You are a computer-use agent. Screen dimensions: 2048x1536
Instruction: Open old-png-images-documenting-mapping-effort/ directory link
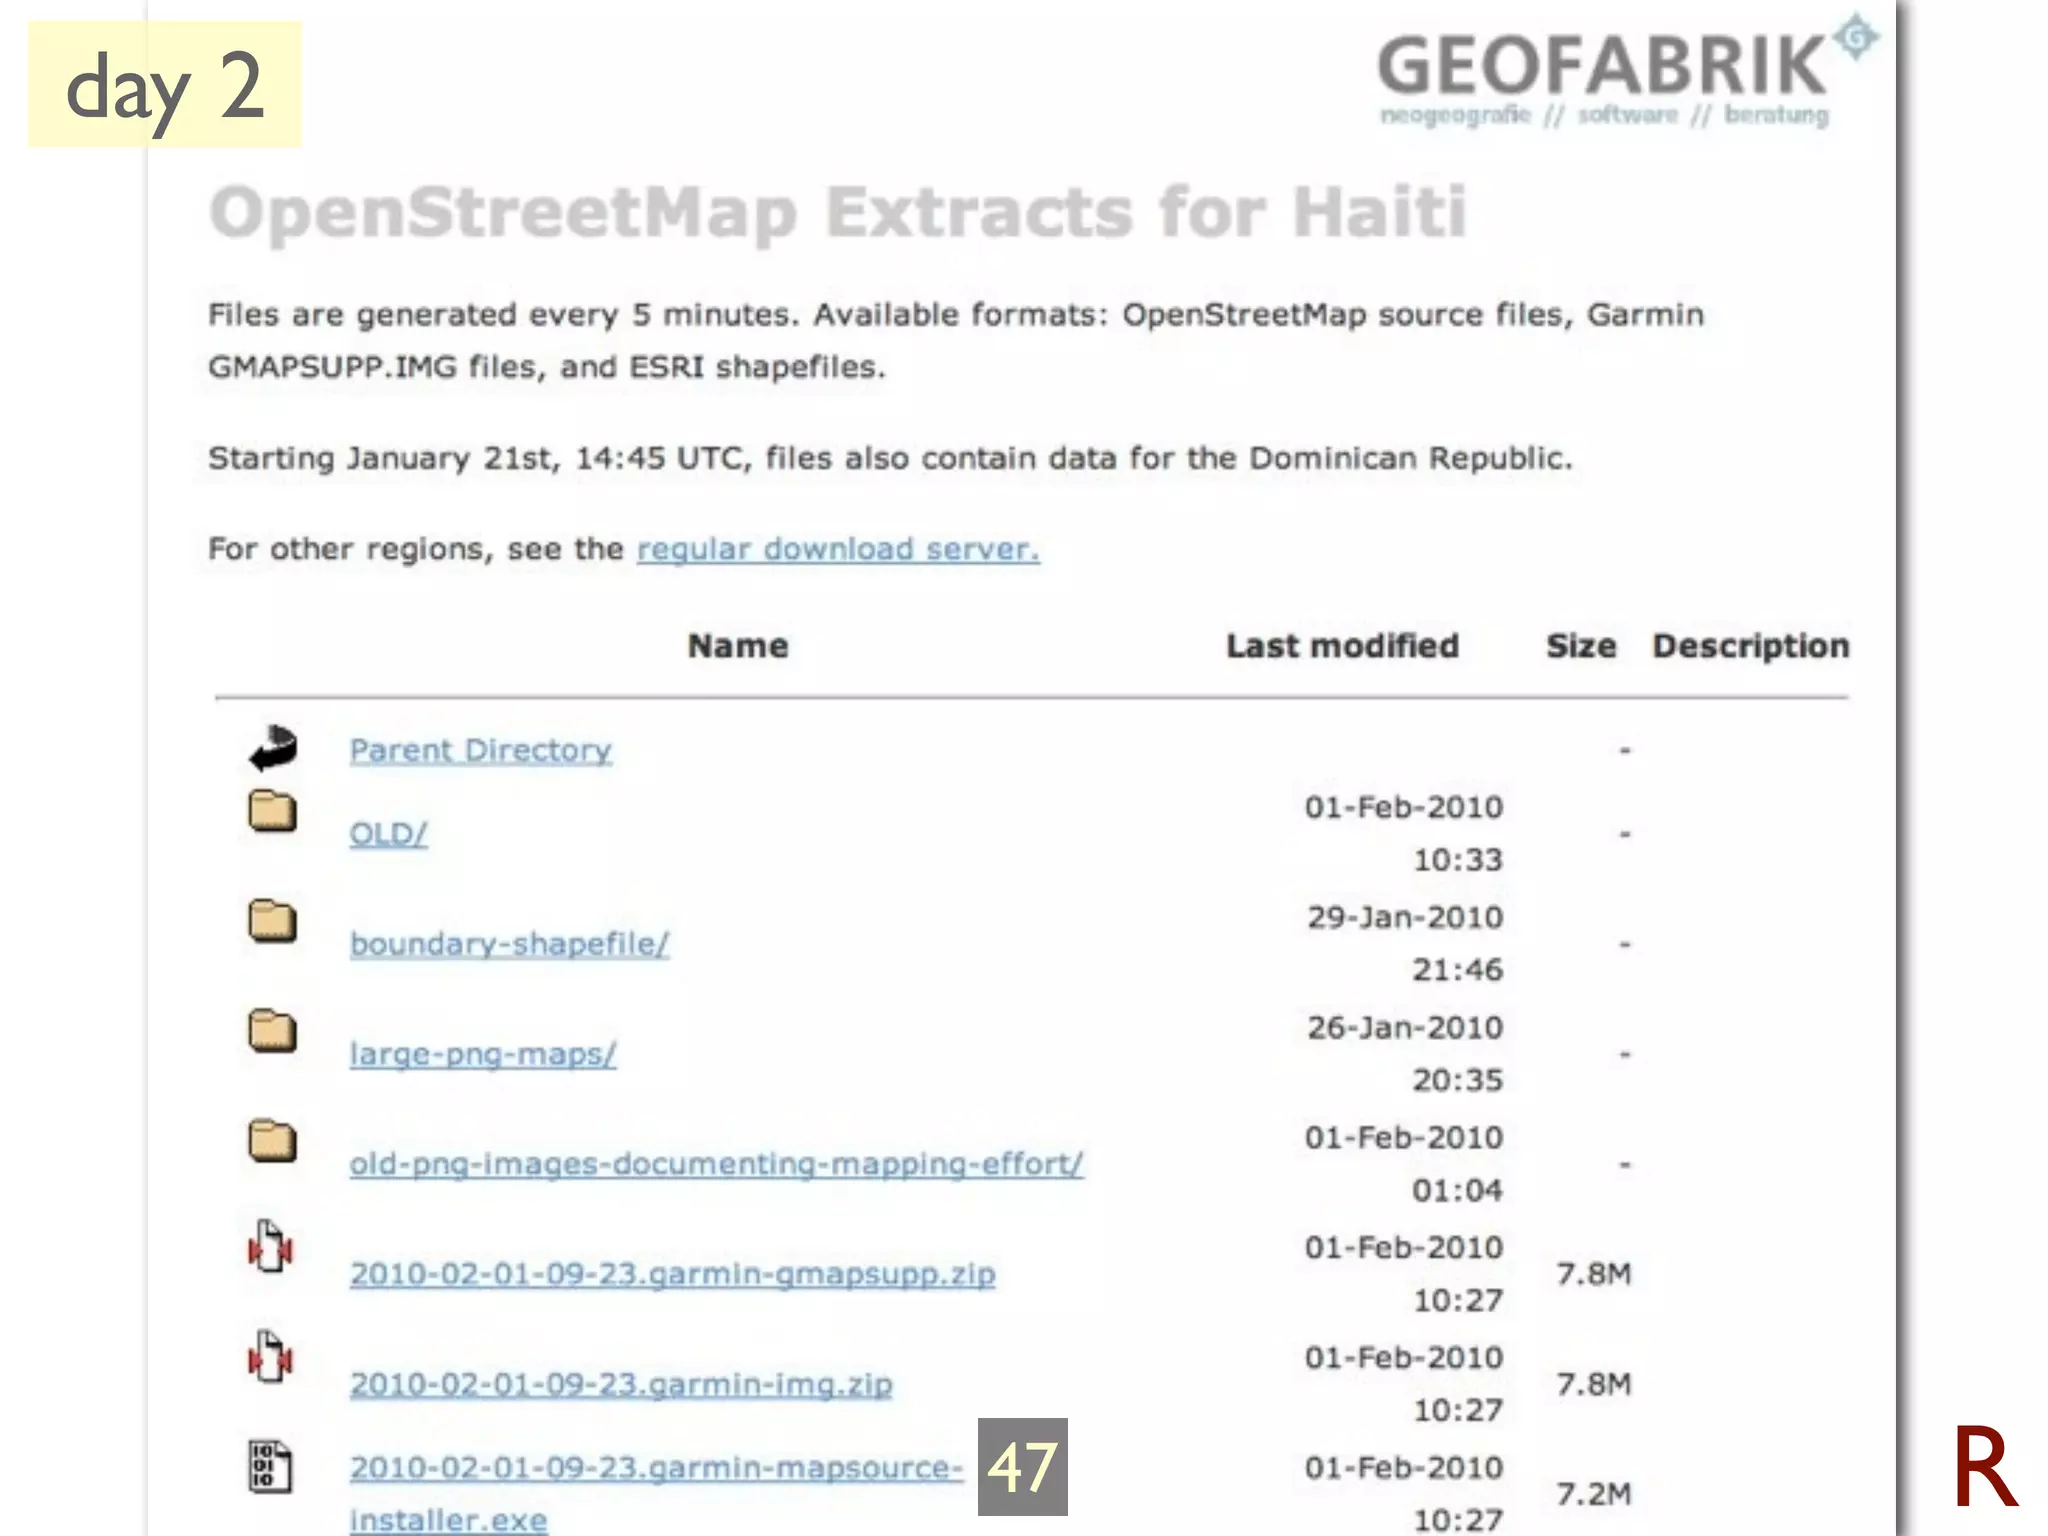[x=716, y=1164]
